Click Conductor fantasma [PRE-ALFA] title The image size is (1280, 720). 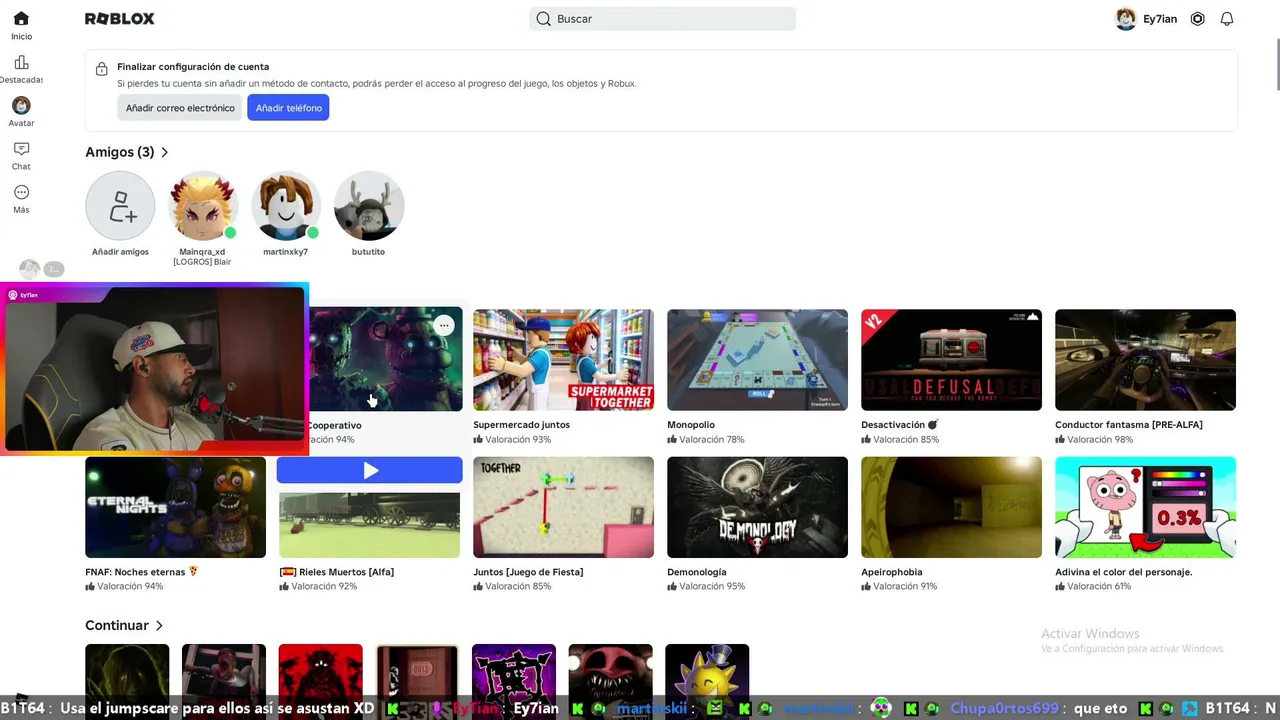tap(1129, 425)
